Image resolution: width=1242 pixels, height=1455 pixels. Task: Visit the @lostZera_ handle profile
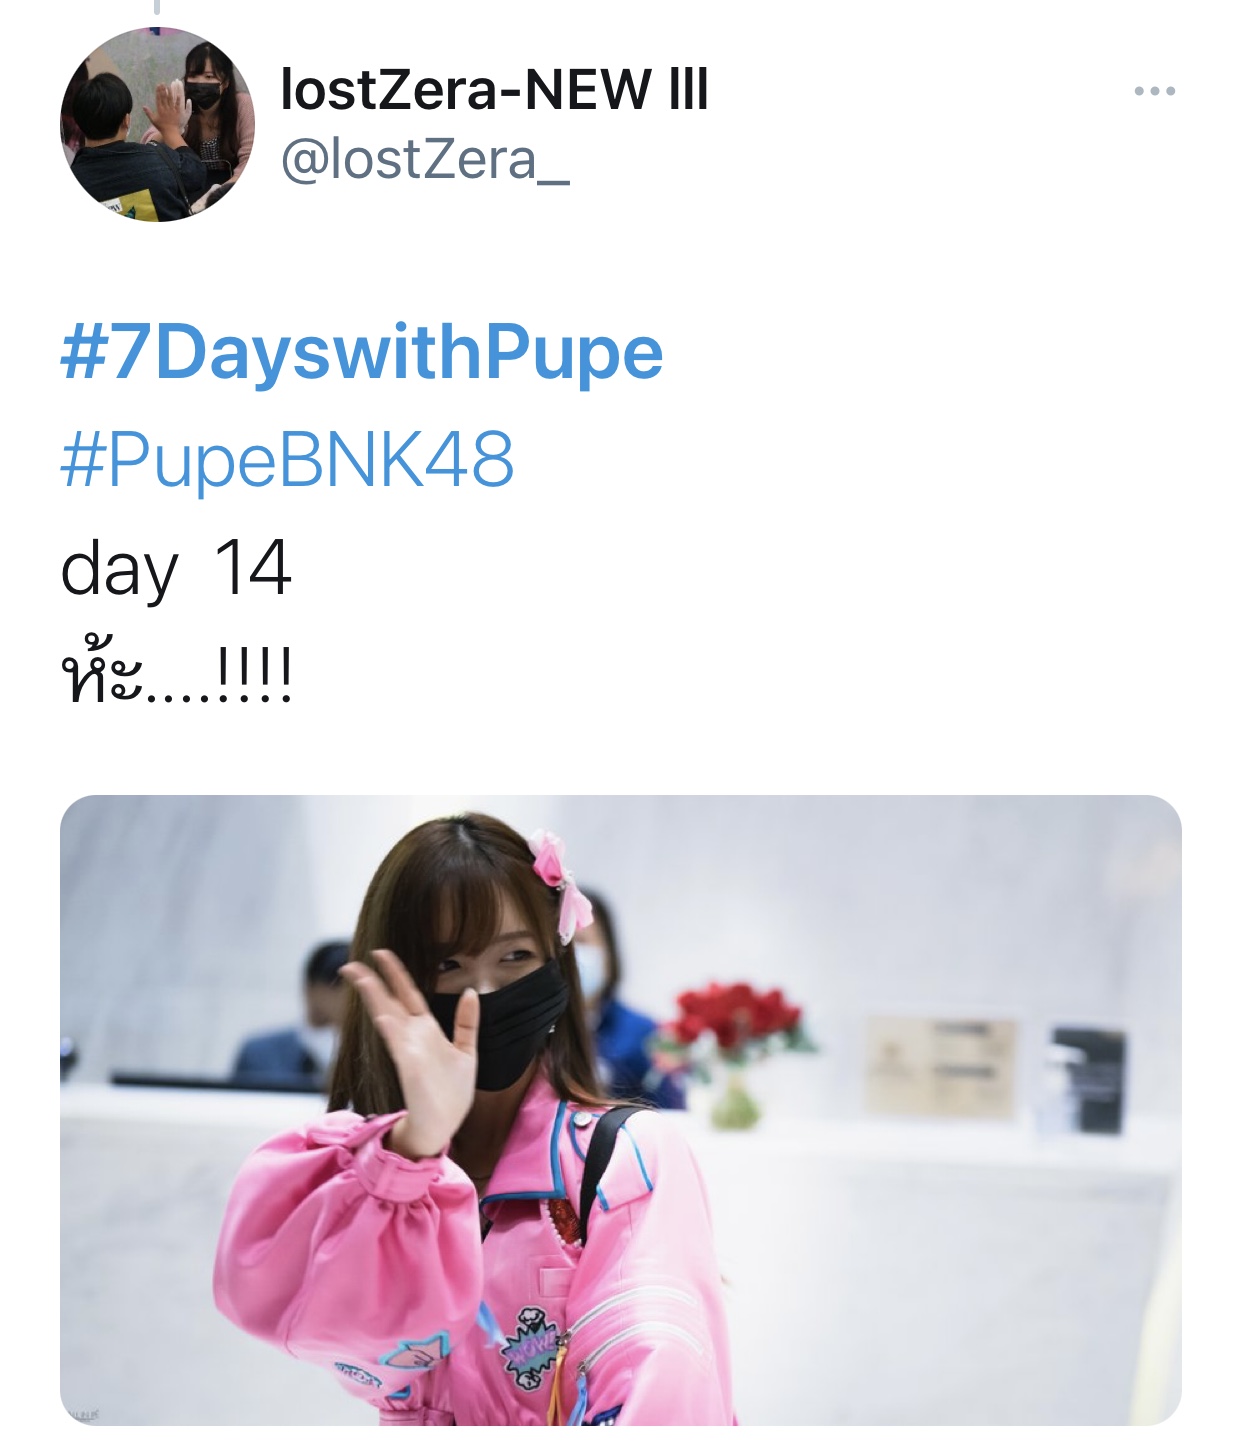point(425,160)
